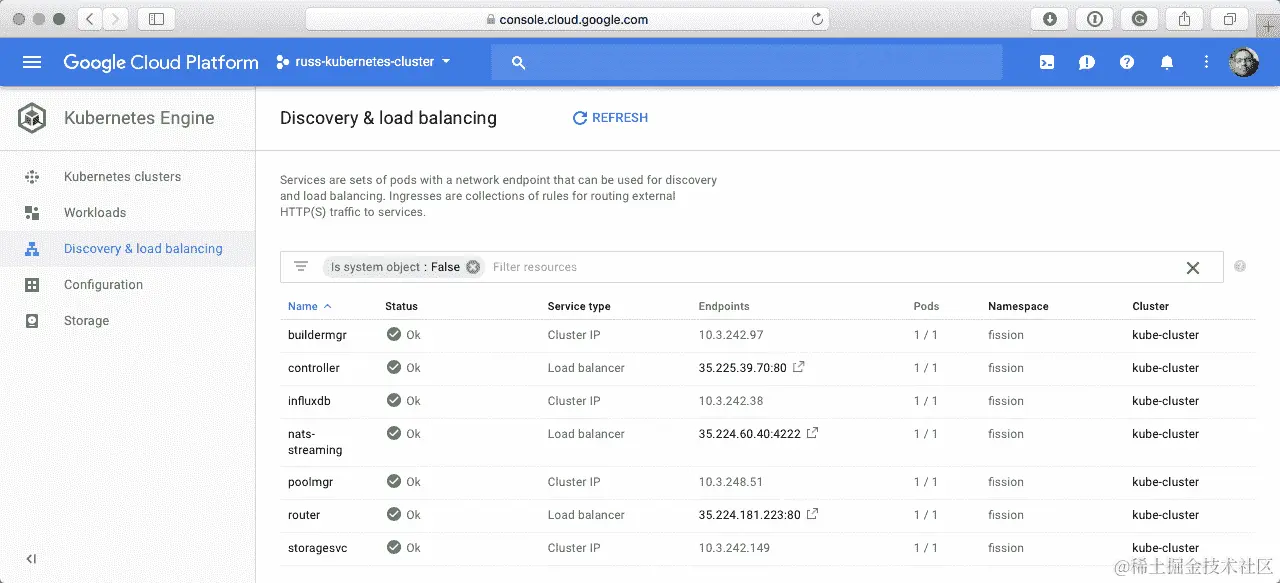Open the nats-streaming service

(x=315, y=442)
